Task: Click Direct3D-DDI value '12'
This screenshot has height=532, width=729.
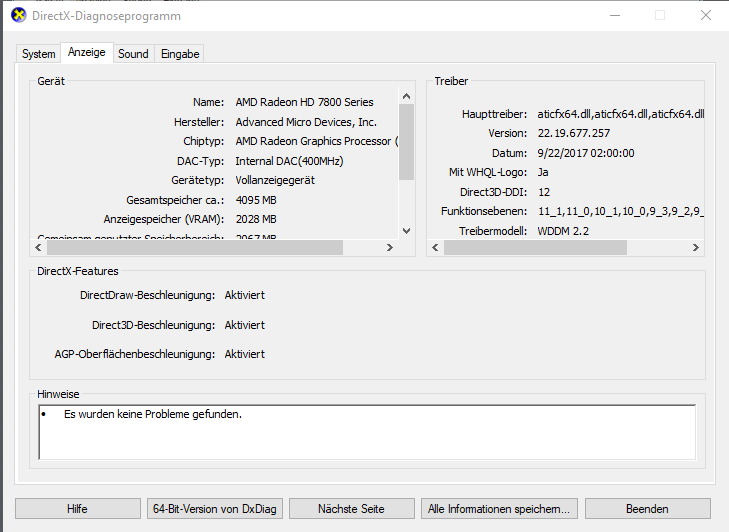Action: 544,193
